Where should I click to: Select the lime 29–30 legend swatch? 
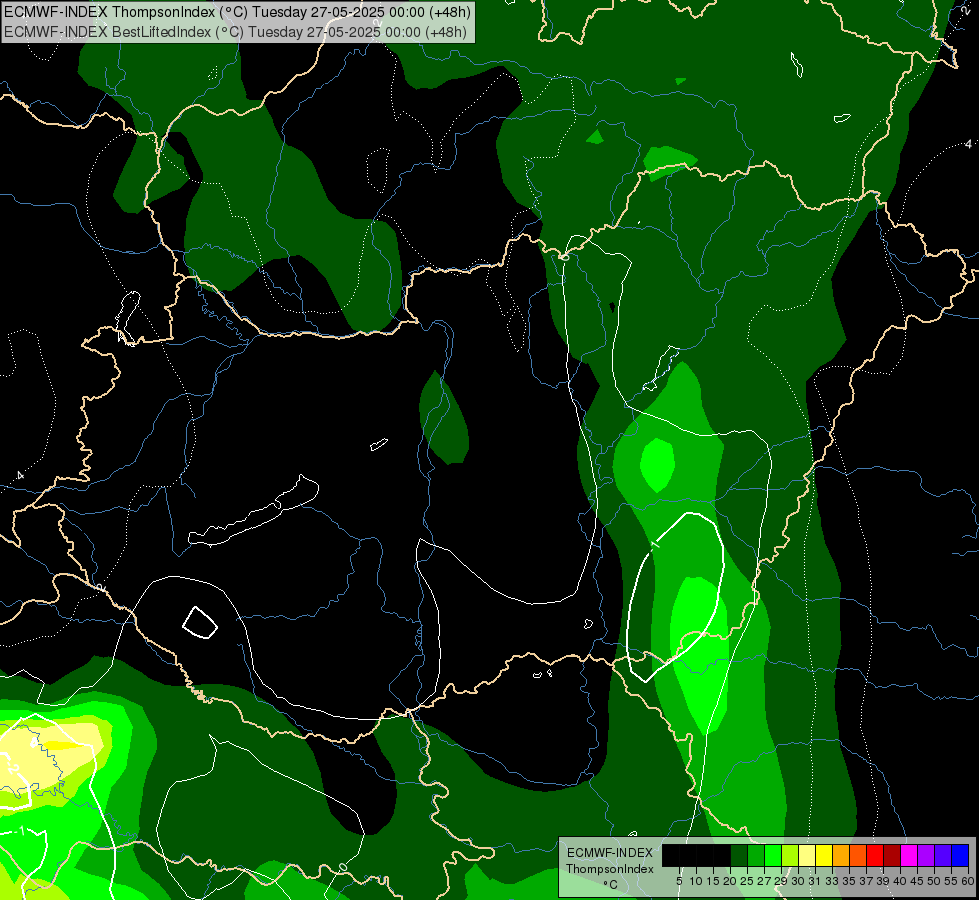point(790,855)
